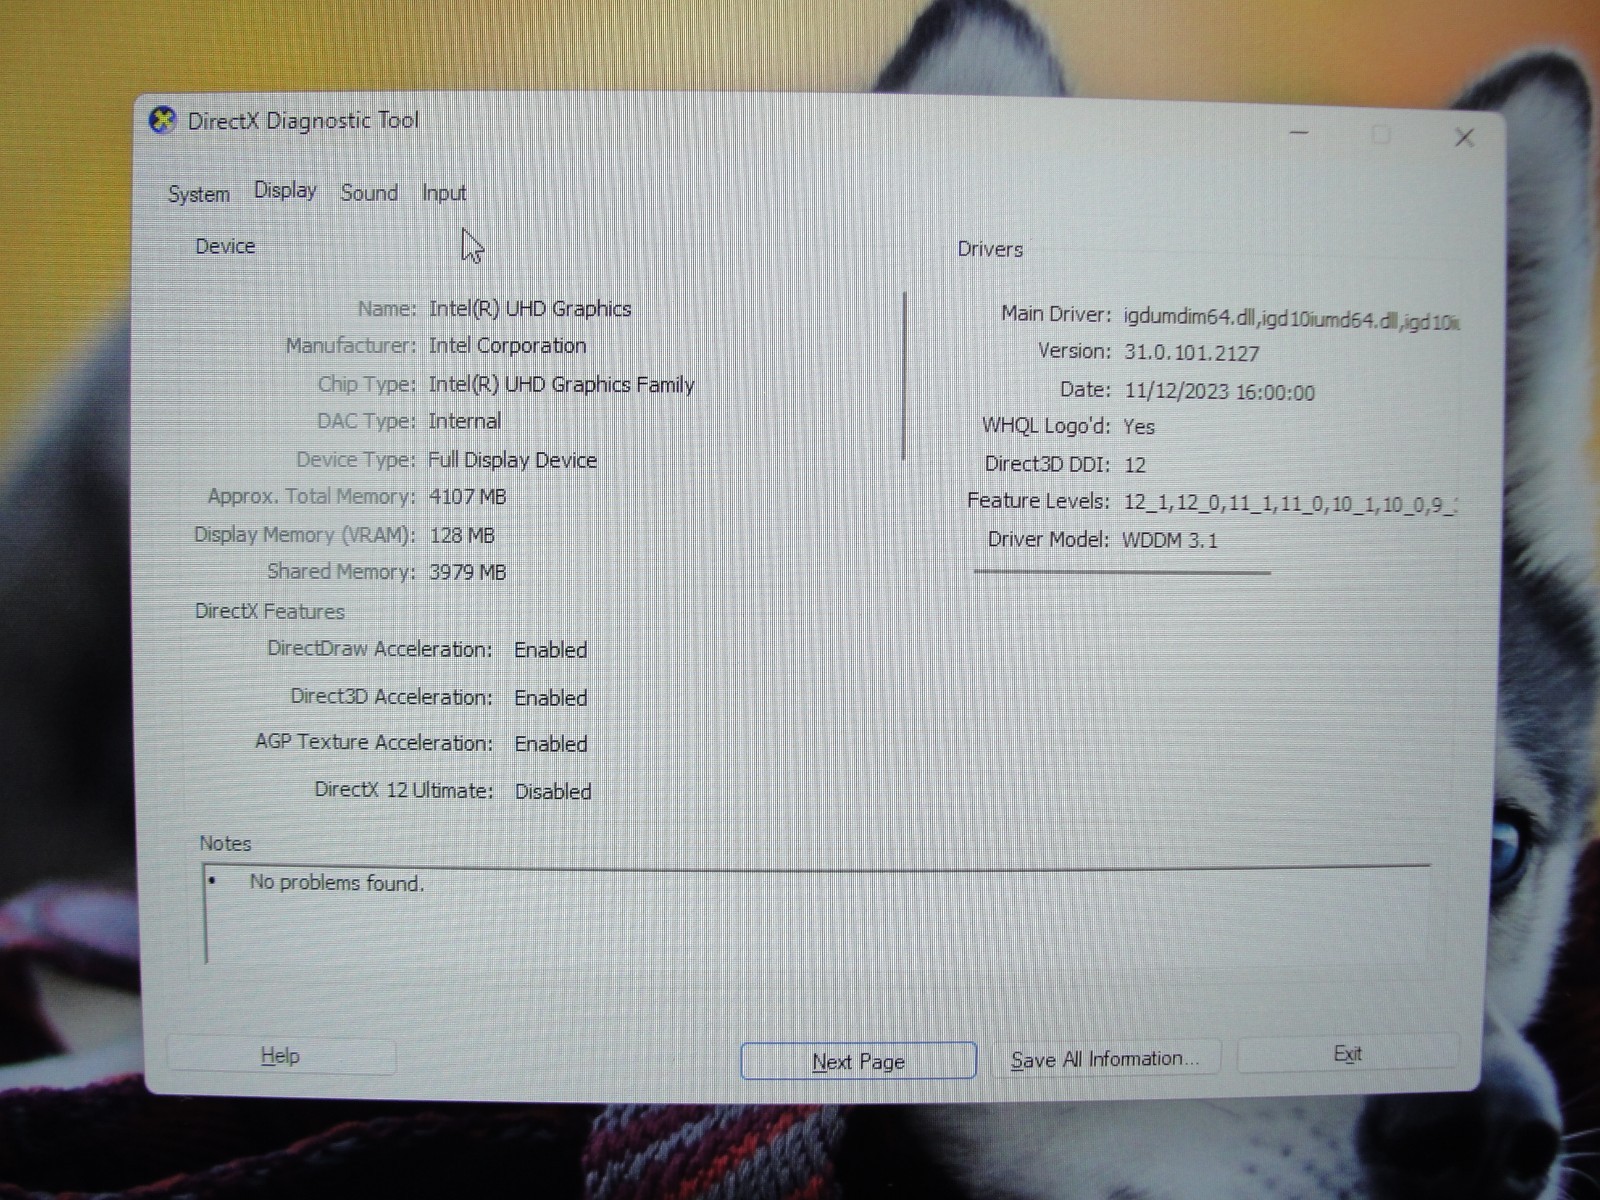Screen dimensions: 1600x1200
Task: Open the Display tab
Action: coord(285,190)
